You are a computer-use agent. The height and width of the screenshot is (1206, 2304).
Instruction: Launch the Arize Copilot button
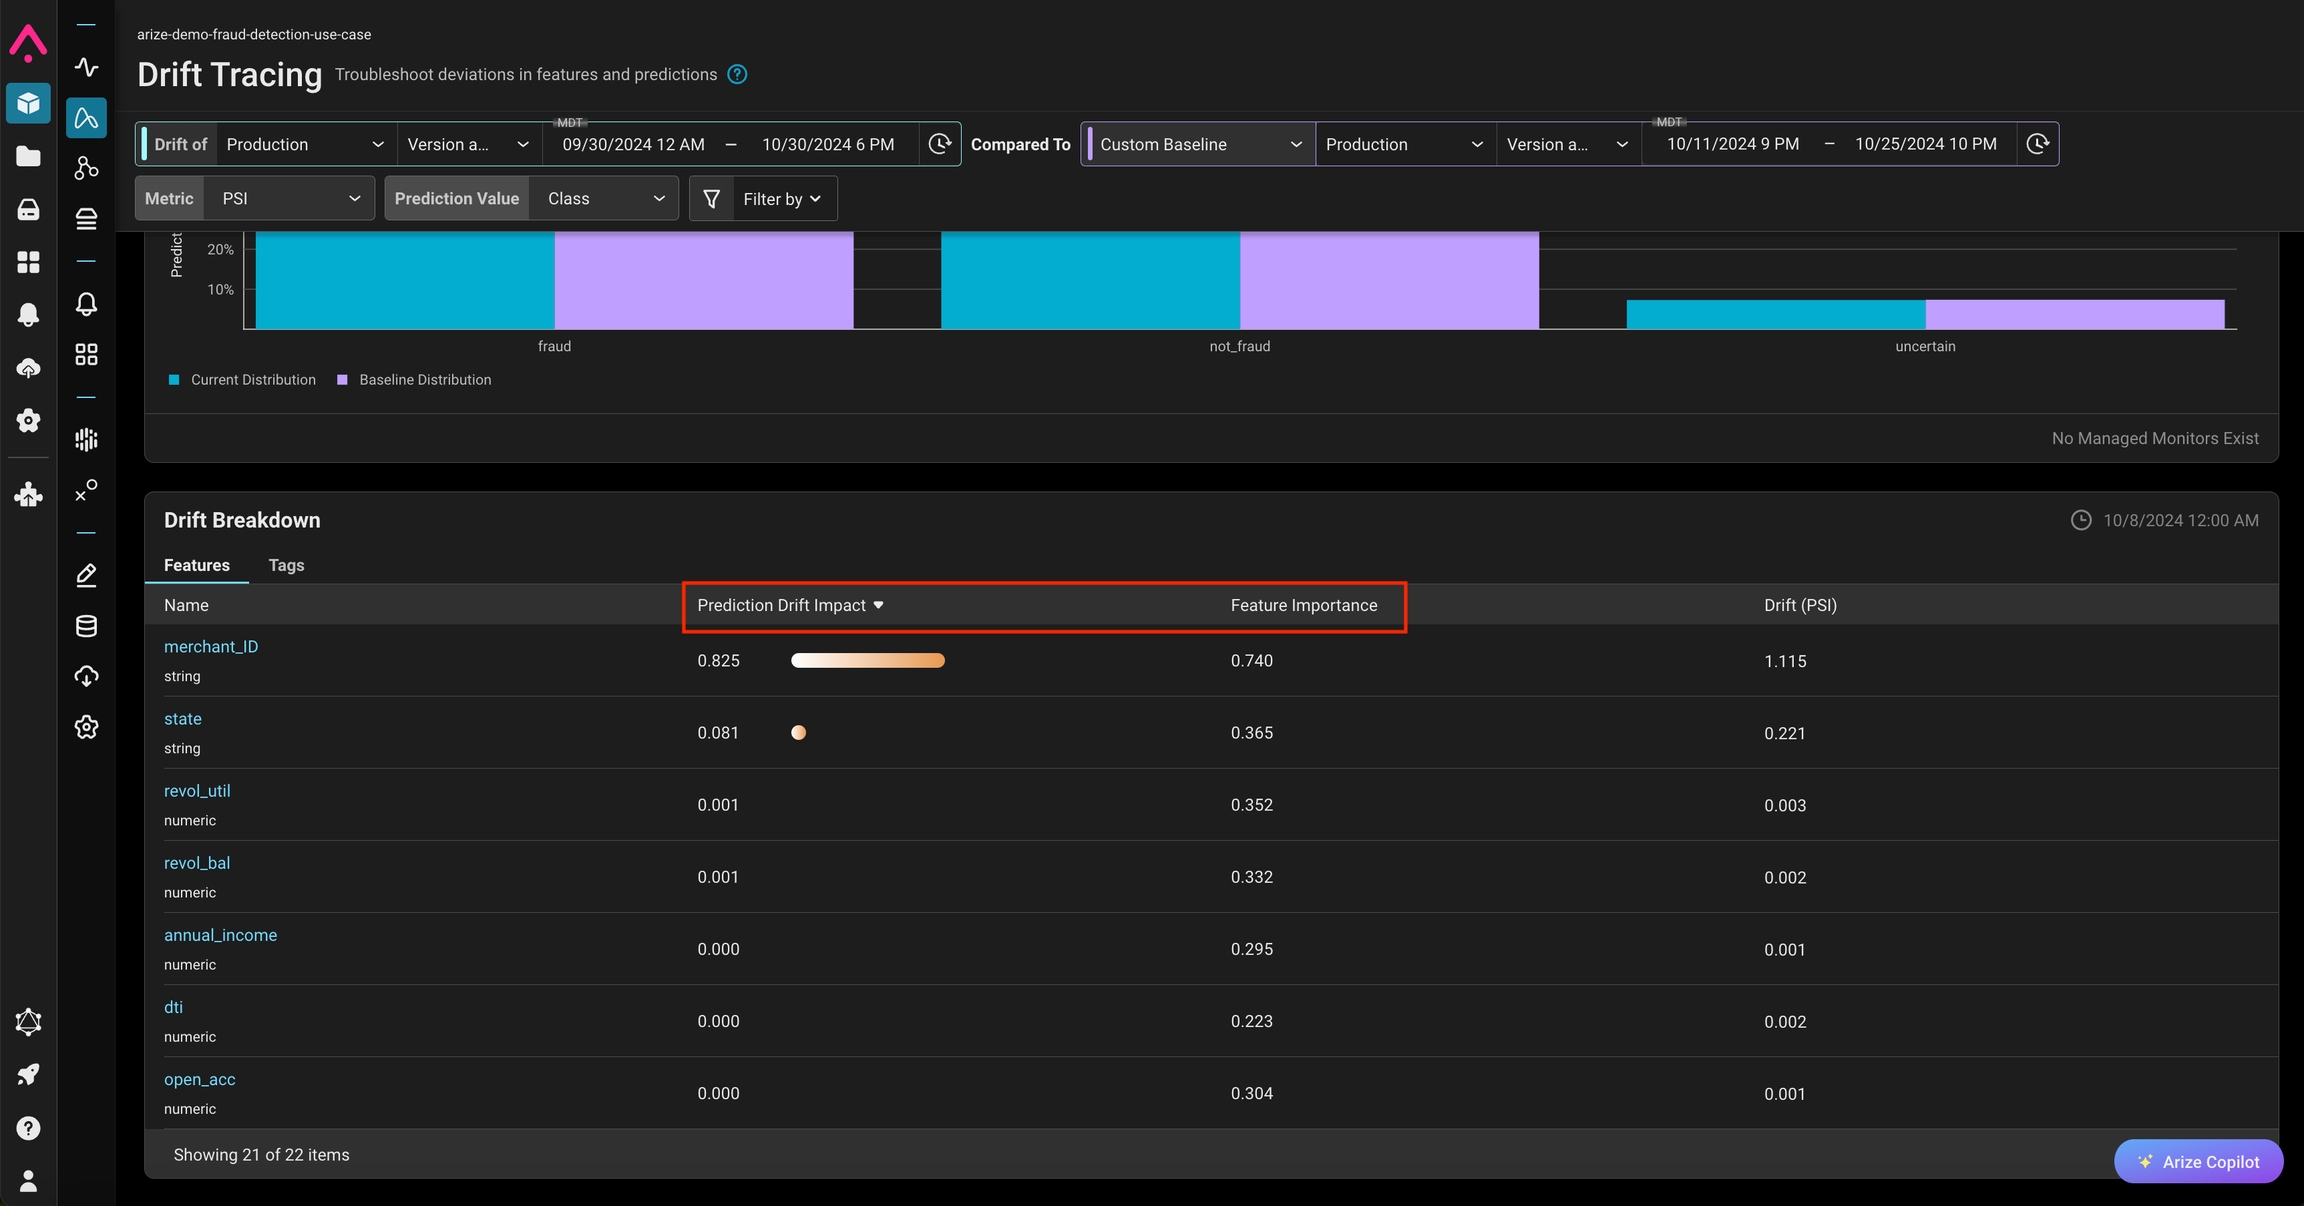[x=2198, y=1161]
